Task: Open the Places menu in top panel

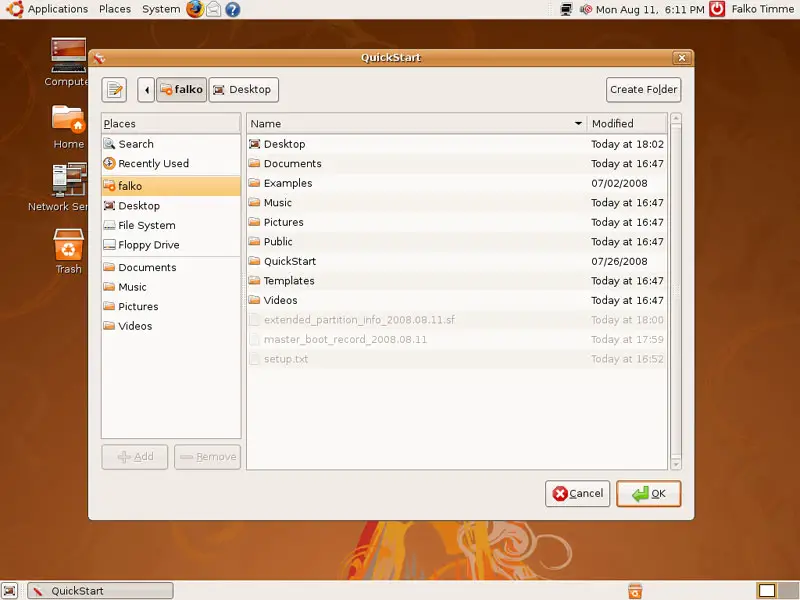Action: tap(115, 9)
